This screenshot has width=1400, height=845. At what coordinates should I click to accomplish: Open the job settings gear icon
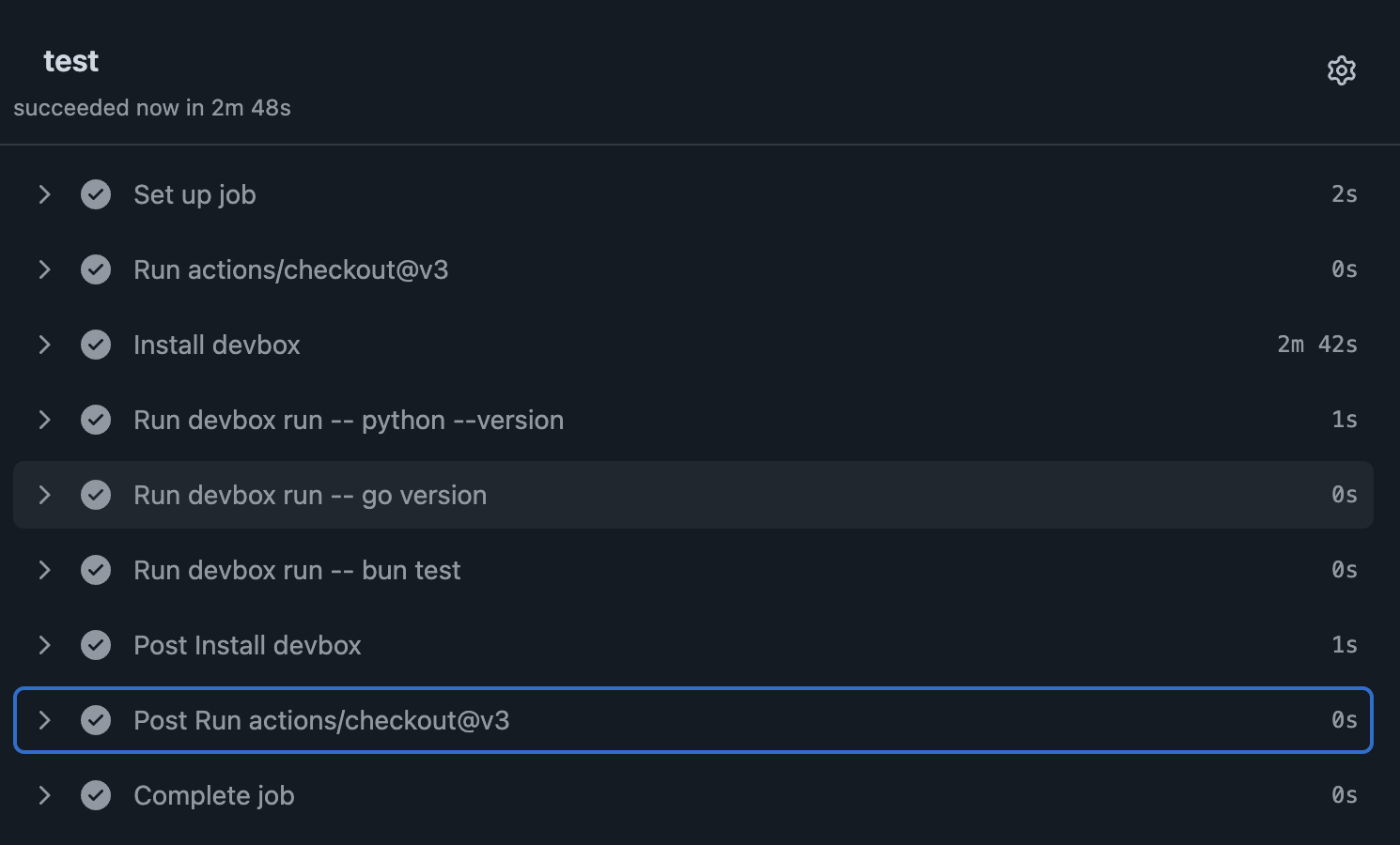(x=1341, y=71)
